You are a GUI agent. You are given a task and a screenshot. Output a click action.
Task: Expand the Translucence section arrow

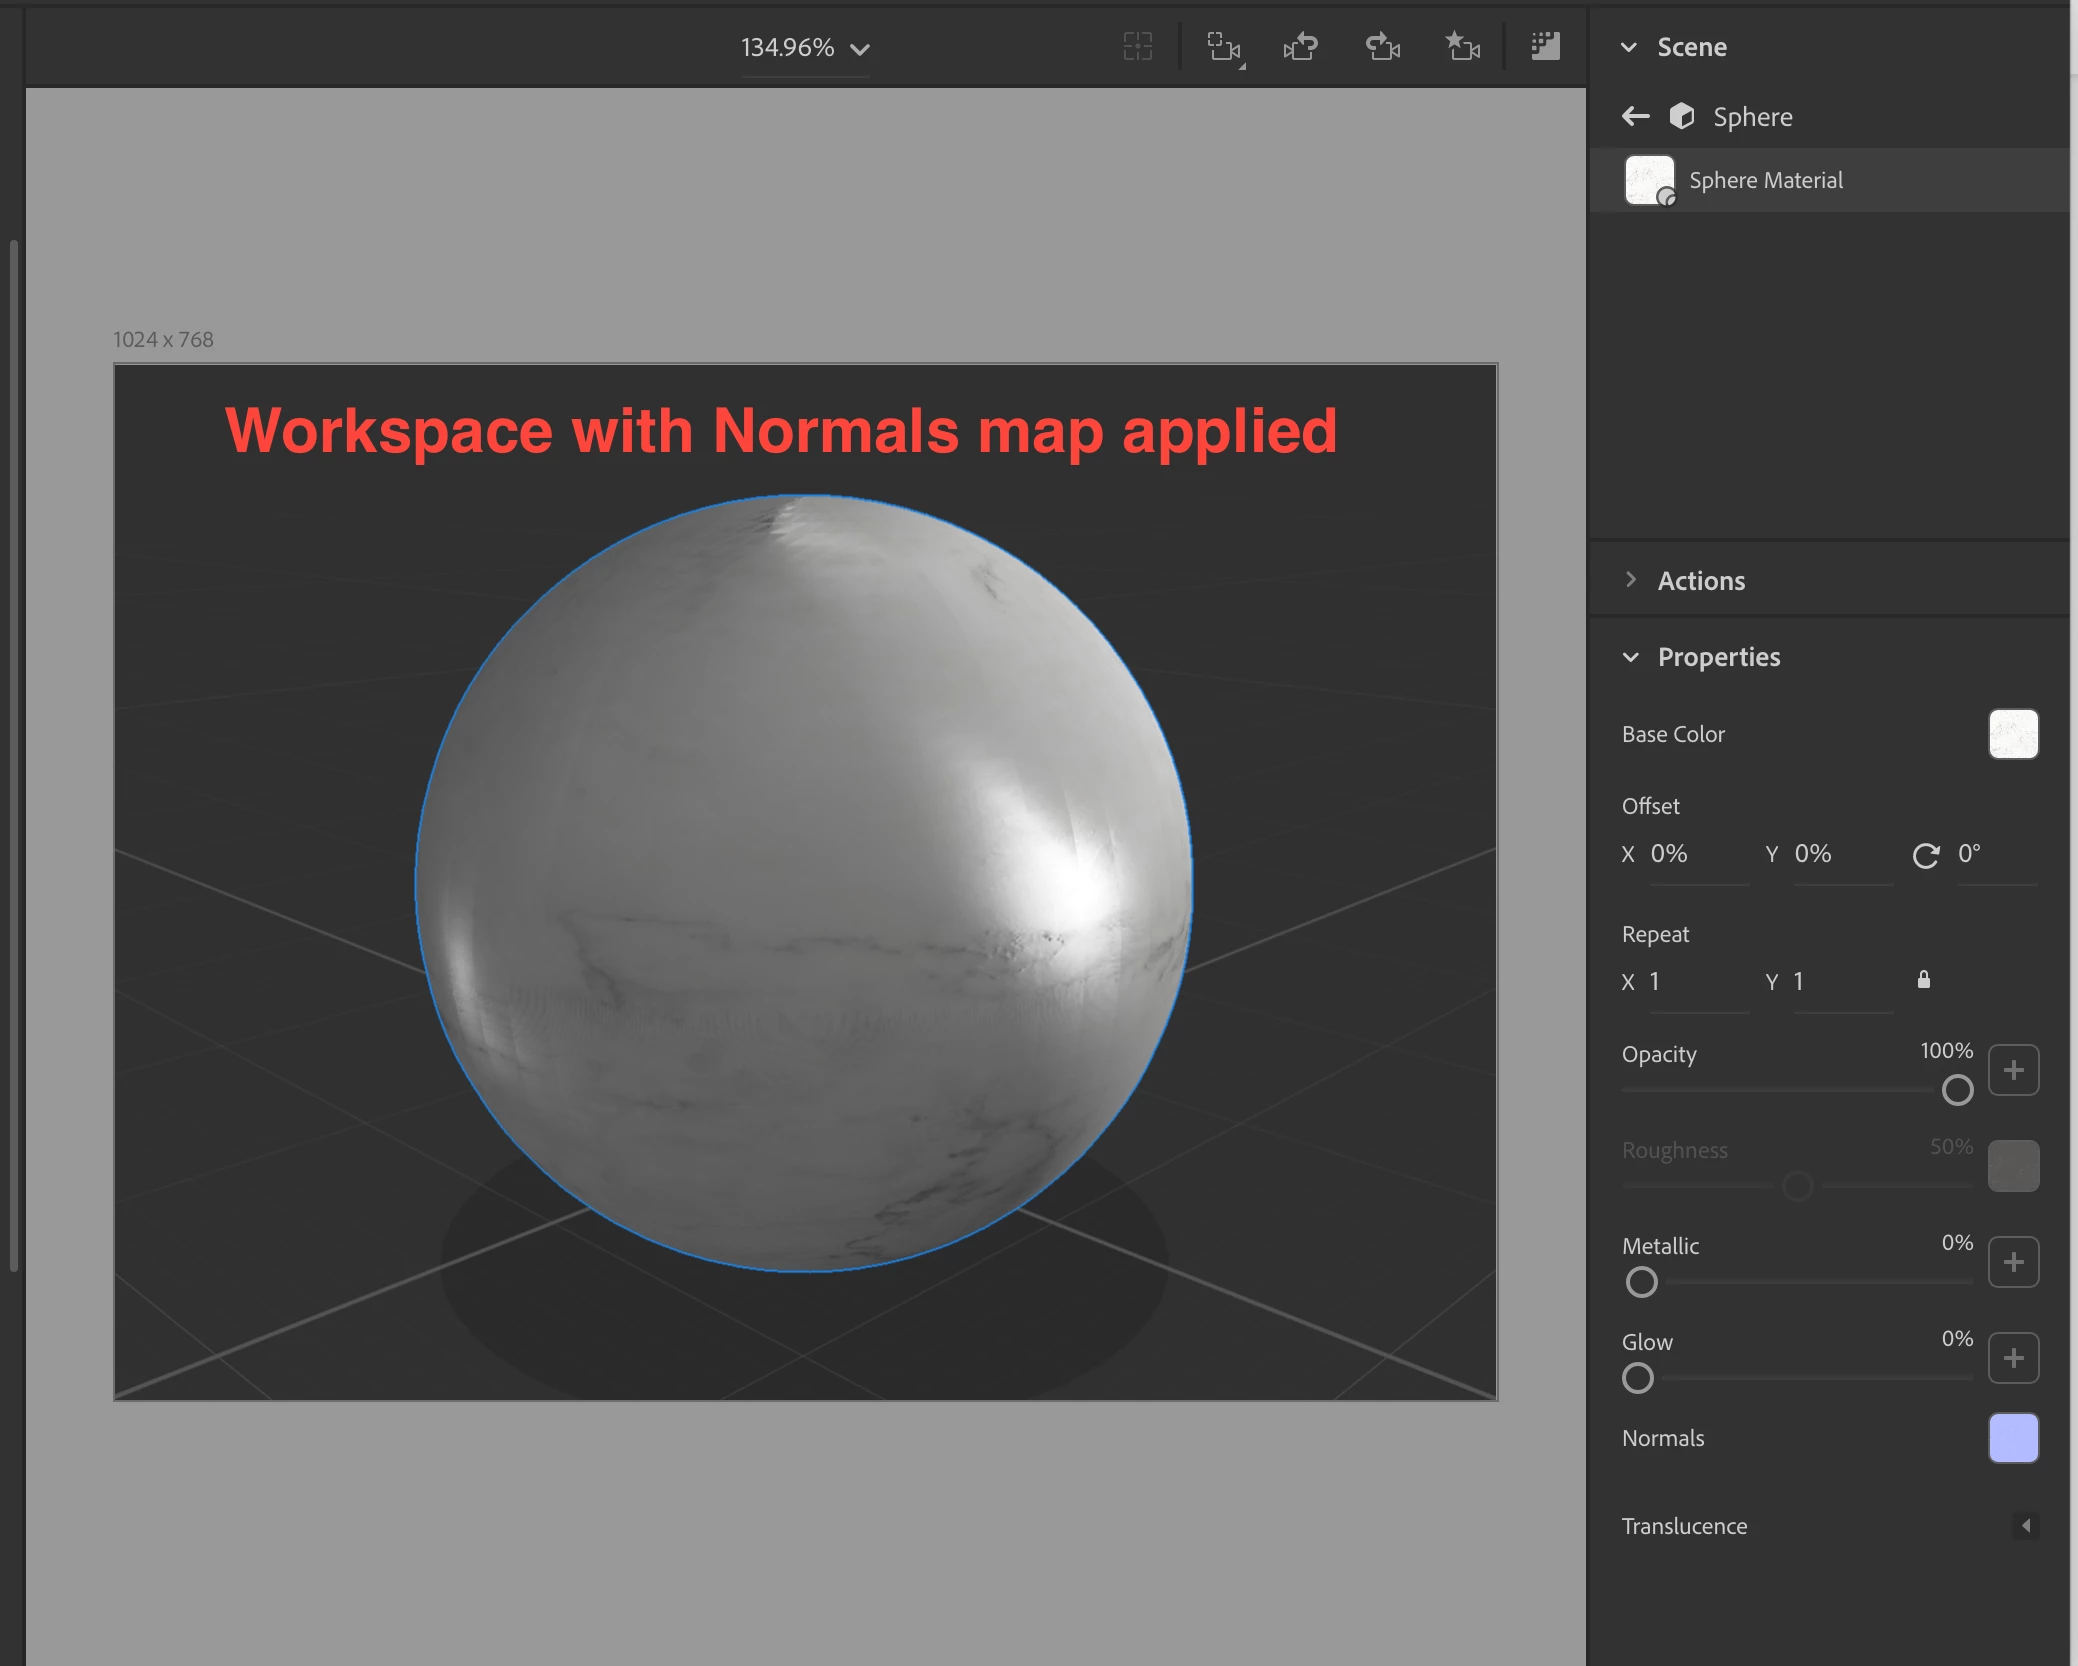(x=2026, y=1526)
